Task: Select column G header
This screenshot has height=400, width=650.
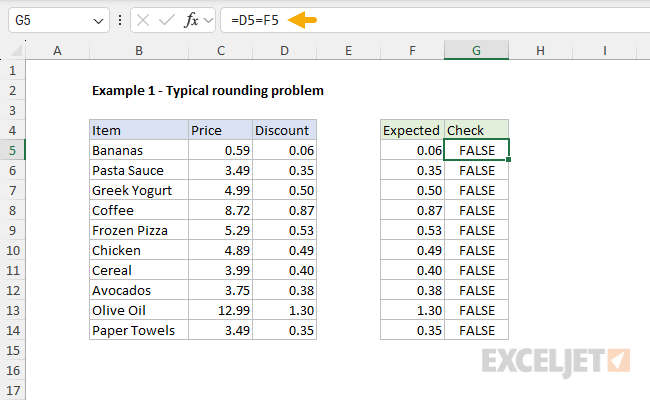Action: pos(476,51)
